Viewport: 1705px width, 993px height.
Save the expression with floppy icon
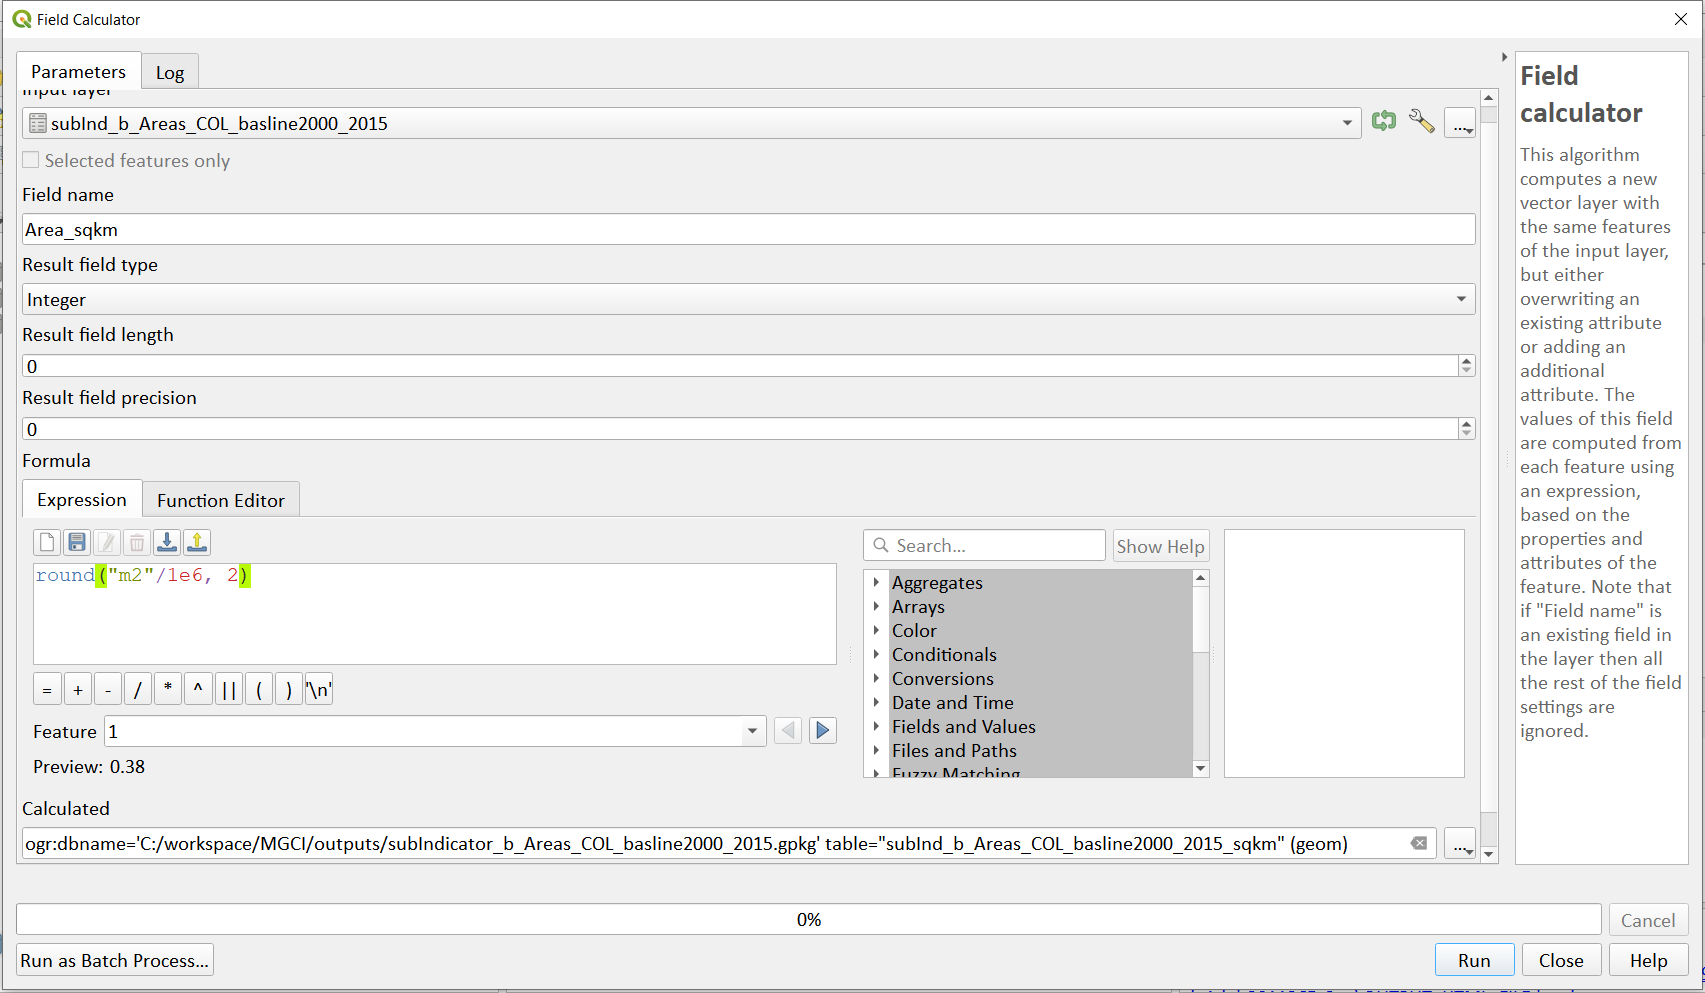[77, 542]
